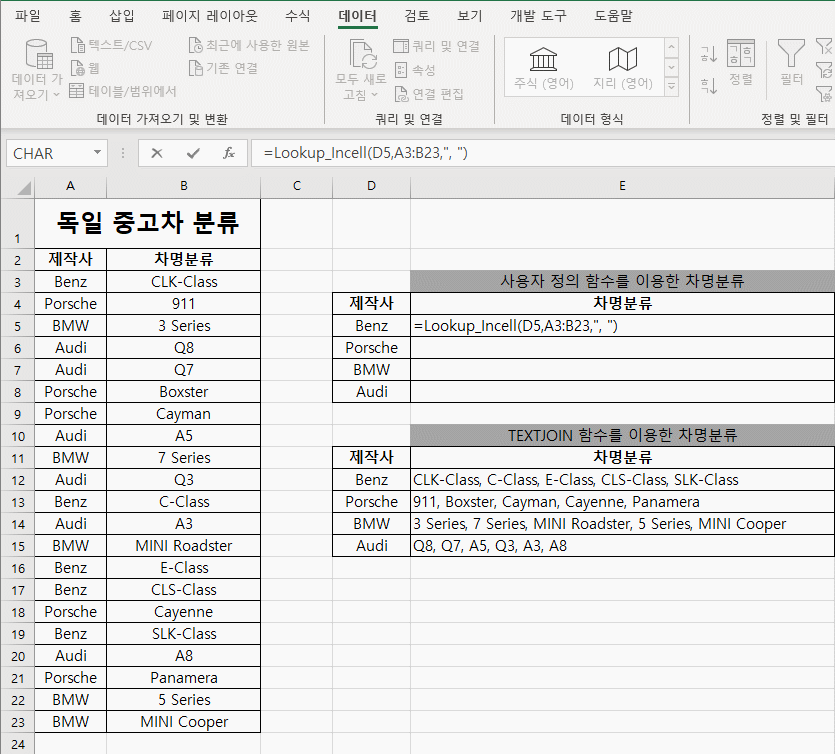Switch to the 개발 도구 tab
Screen dimensions: 835x754
click(x=538, y=16)
